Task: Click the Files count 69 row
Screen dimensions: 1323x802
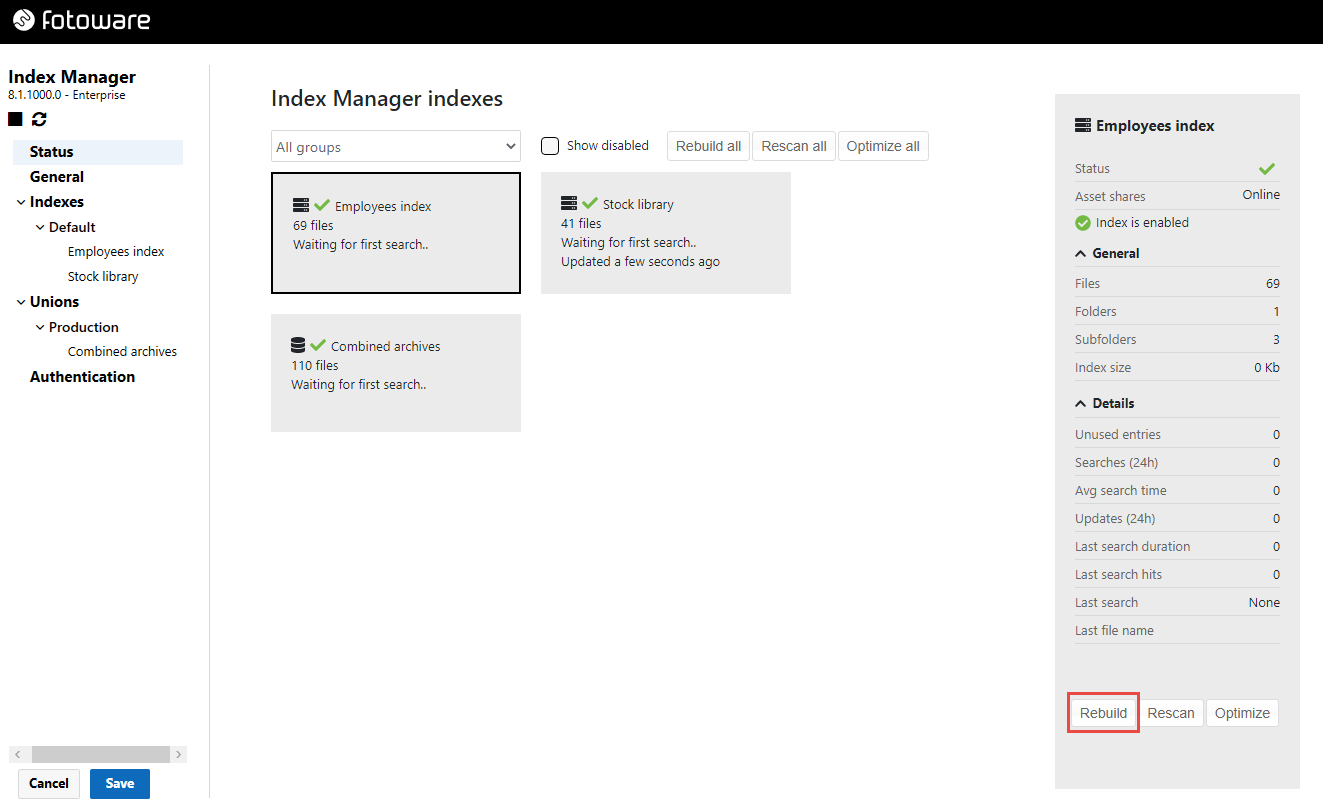Action: [1177, 284]
